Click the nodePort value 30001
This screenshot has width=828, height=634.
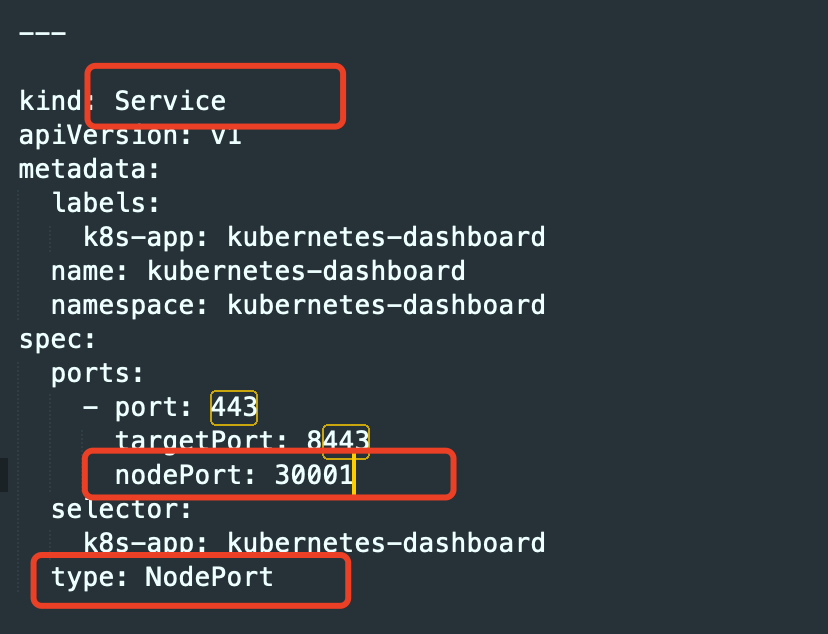(x=314, y=475)
